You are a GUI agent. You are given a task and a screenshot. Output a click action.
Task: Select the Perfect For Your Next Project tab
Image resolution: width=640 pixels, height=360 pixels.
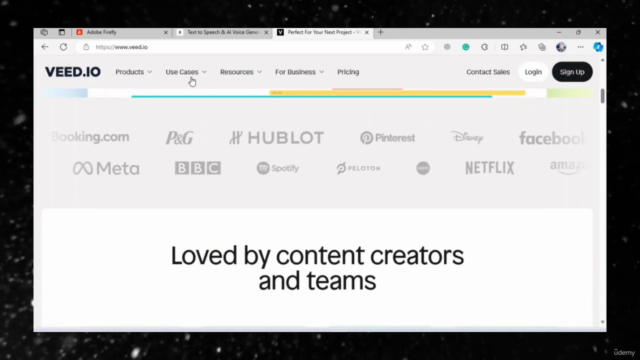click(x=323, y=32)
